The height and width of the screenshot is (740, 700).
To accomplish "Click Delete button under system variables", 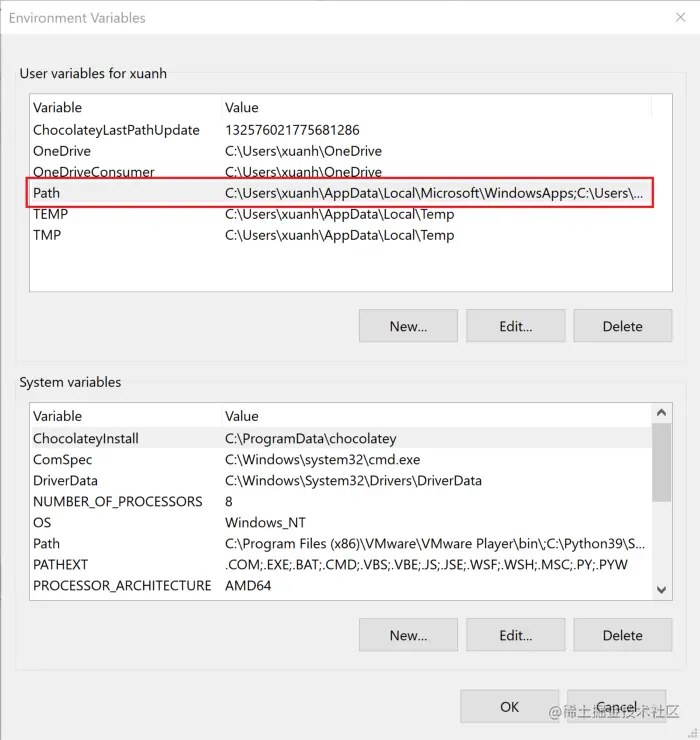I will click(x=623, y=635).
